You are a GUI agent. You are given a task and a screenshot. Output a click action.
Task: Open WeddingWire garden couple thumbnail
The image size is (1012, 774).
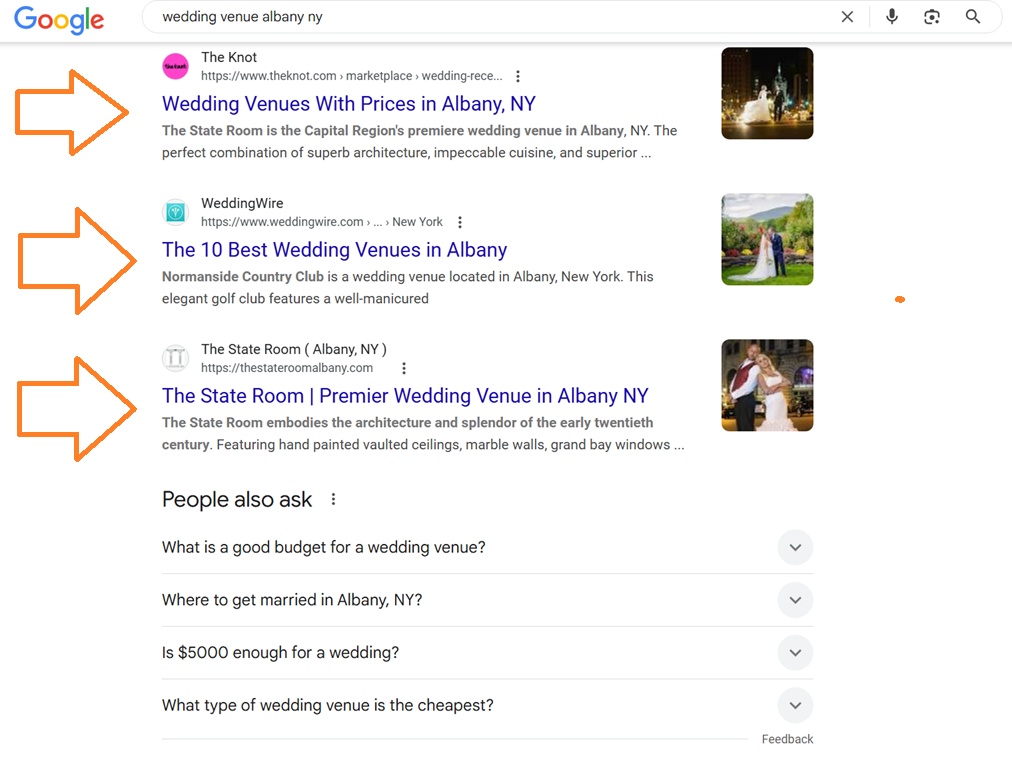767,239
